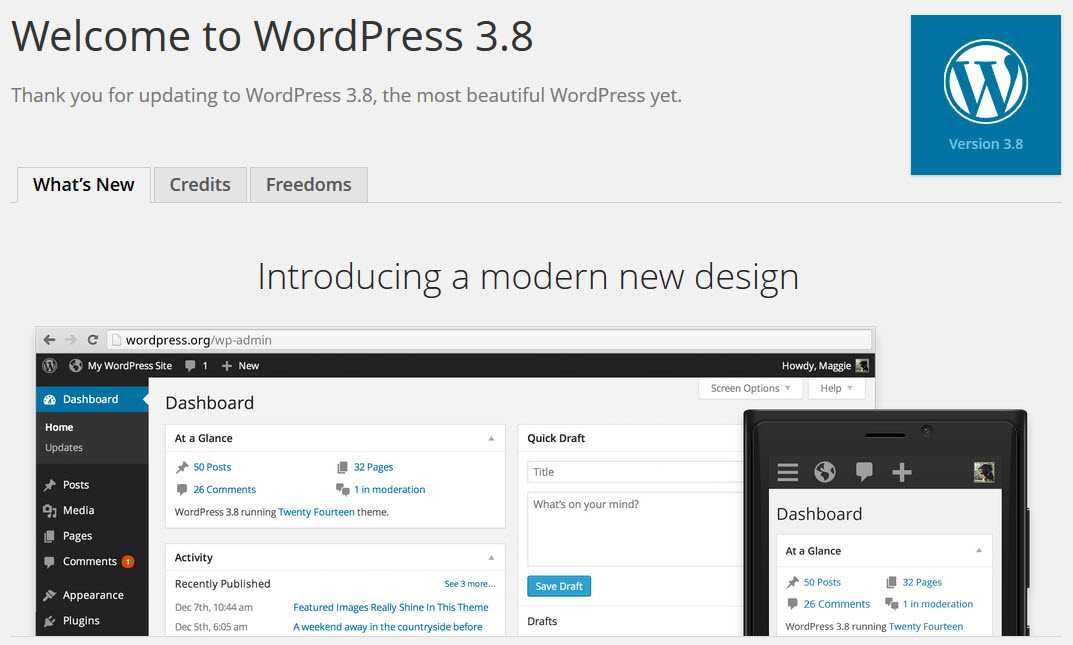Image resolution: width=1073 pixels, height=645 pixels.
Task: Open Pages in the sidebar
Action: (x=77, y=536)
